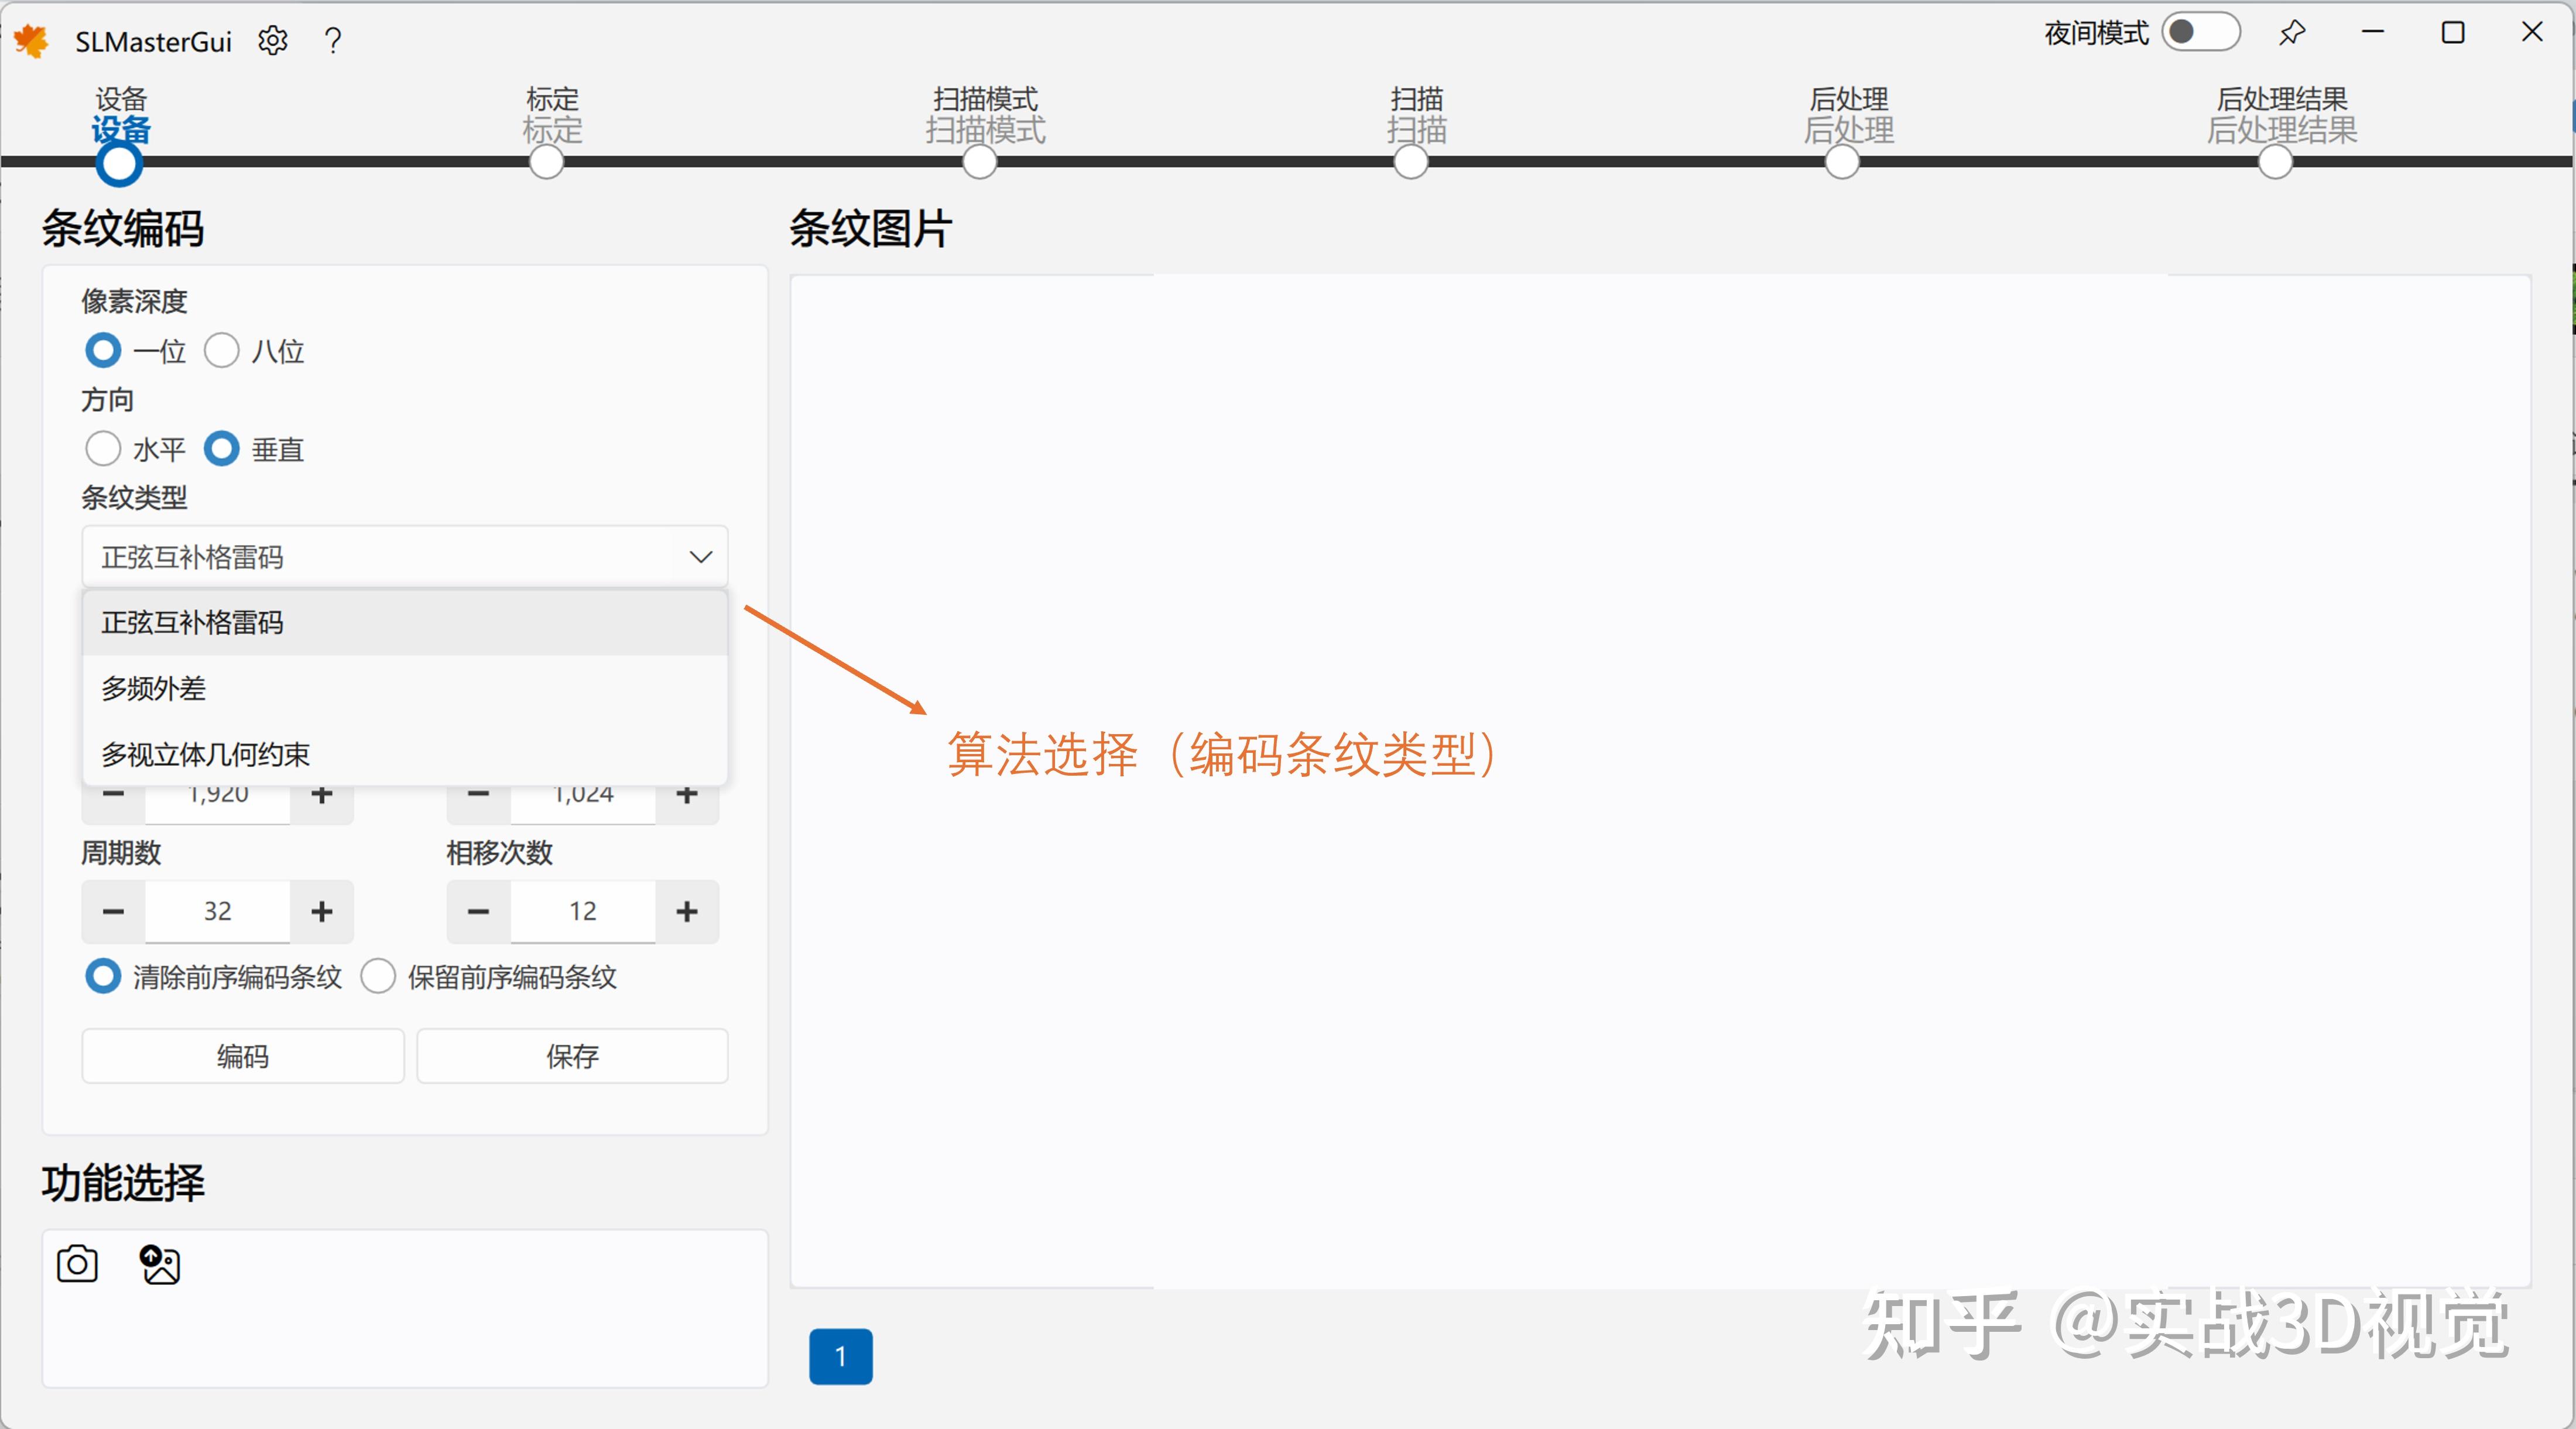The width and height of the screenshot is (2576, 1429).
Task: Choose 保留前序编码条纹 radio option
Action: [x=378, y=976]
